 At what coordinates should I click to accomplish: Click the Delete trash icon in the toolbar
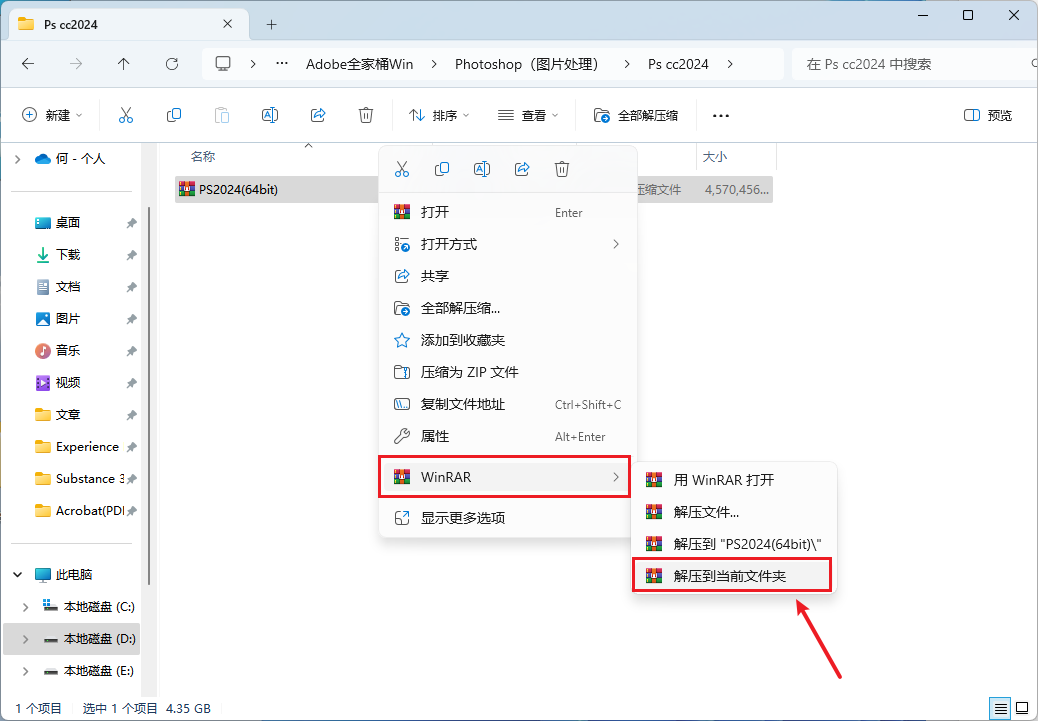tap(365, 115)
